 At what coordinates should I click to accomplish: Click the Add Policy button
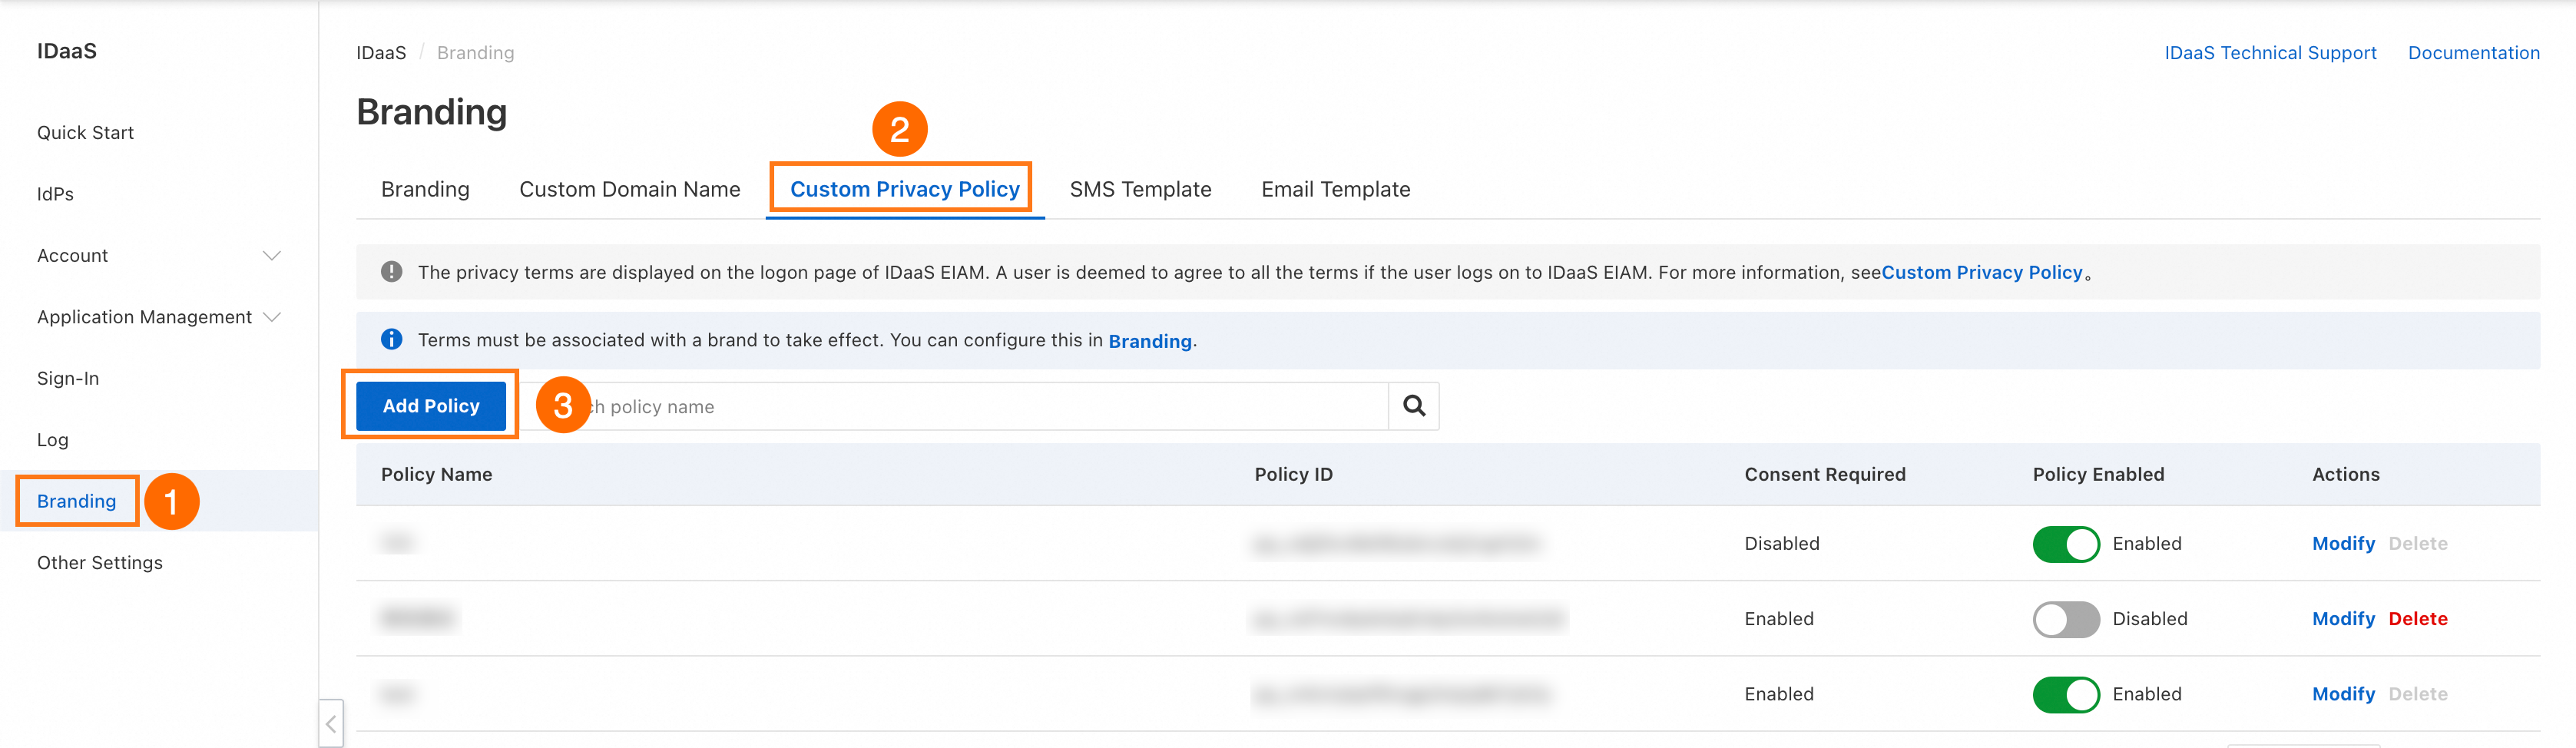pyautogui.click(x=431, y=406)
